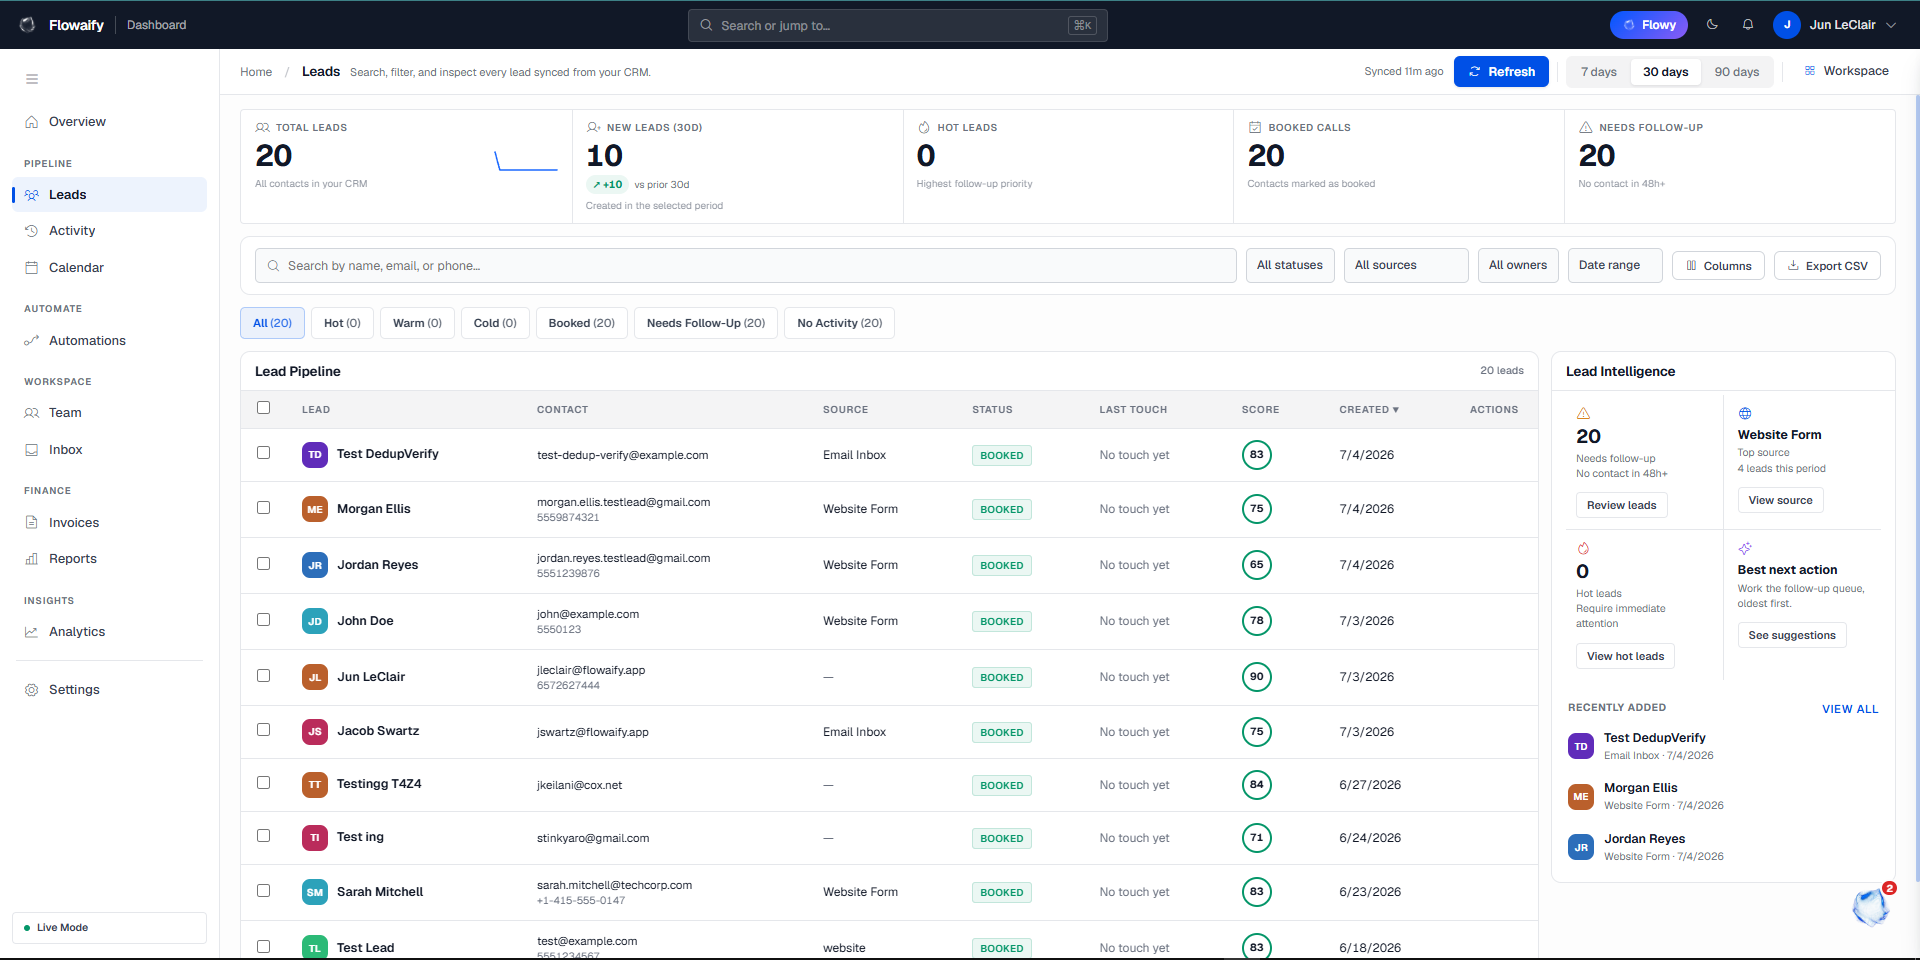Viewport: 1920px width, 960px height.
Task: Click the VIEW ALL link
Action: (x=1850, y=709)
